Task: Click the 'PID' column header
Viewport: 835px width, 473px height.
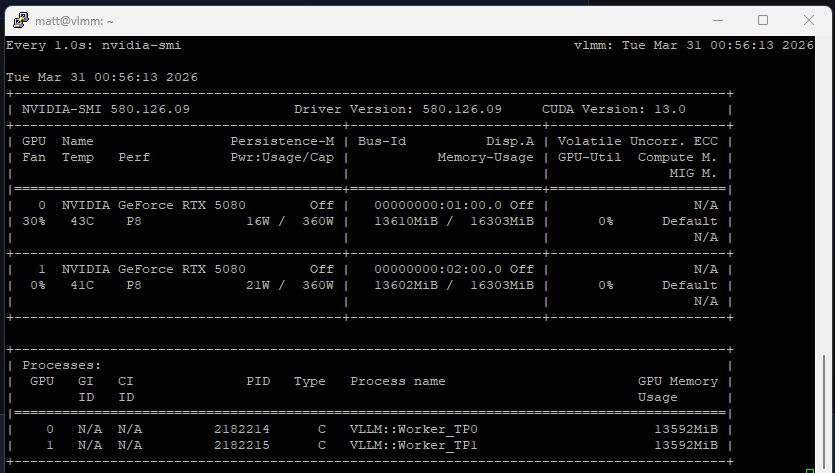Action: pos(258,381)
